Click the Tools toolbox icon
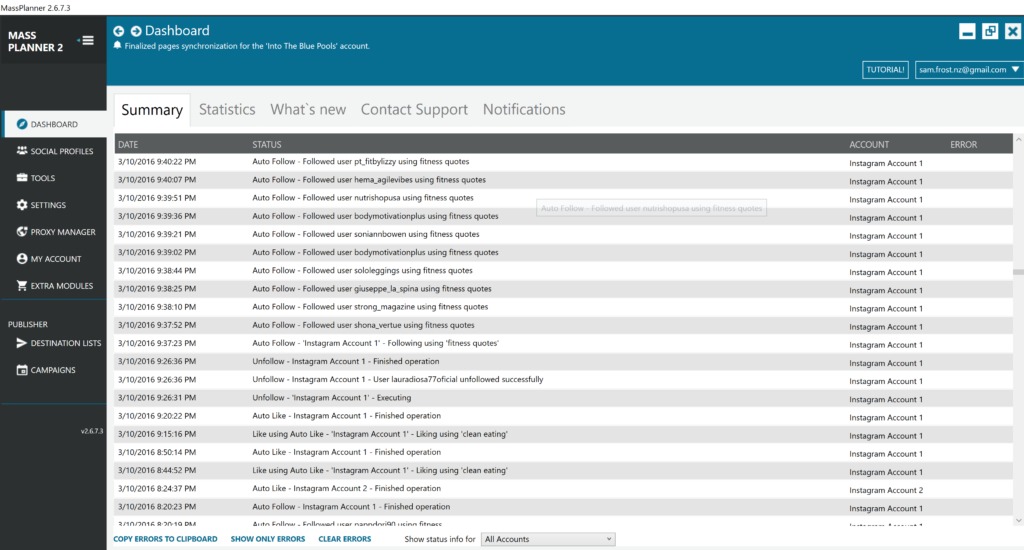 click(x=22, y=178)
